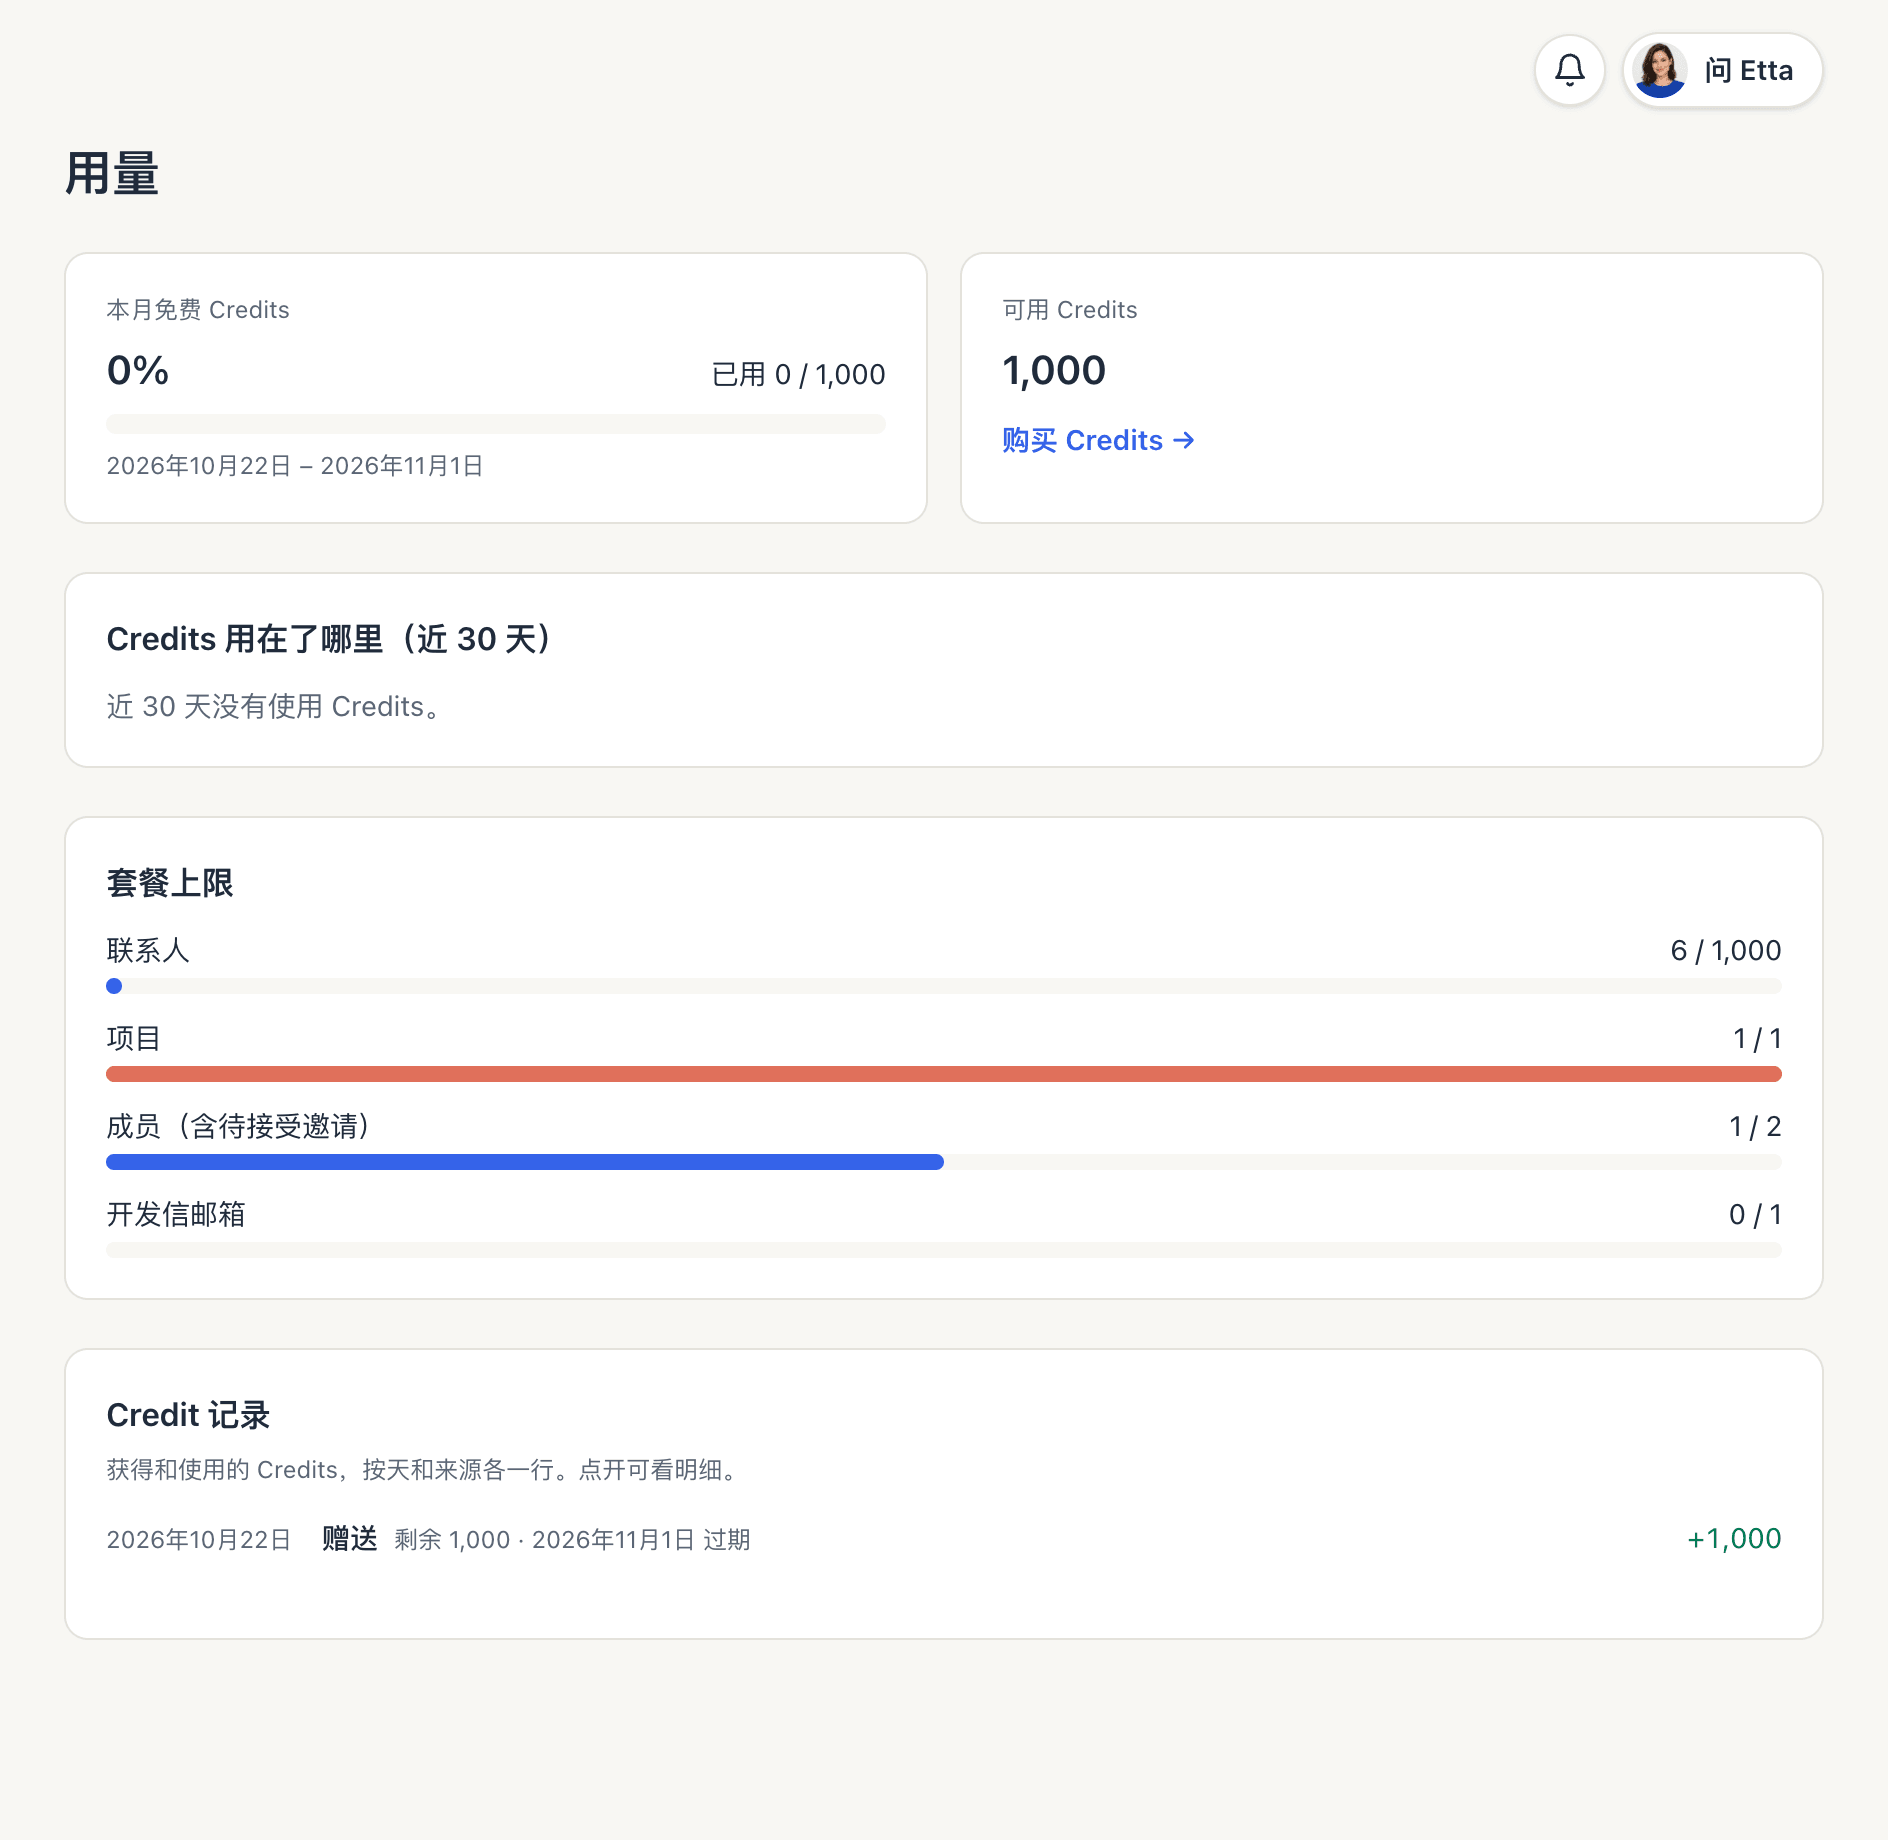Click the 可用 Credits card title
Viewport: 1888px width, 1840px height.
(x=1070, y=310)
